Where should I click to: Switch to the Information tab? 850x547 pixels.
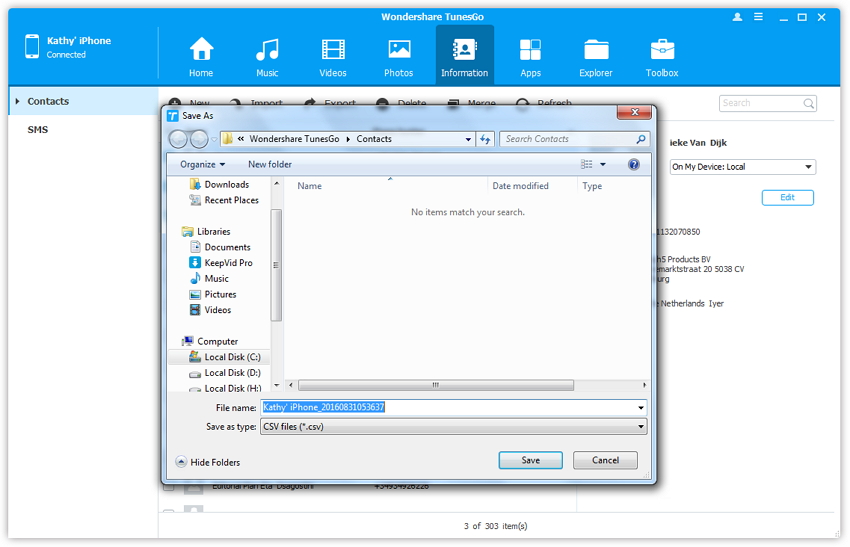coord(464,55)
